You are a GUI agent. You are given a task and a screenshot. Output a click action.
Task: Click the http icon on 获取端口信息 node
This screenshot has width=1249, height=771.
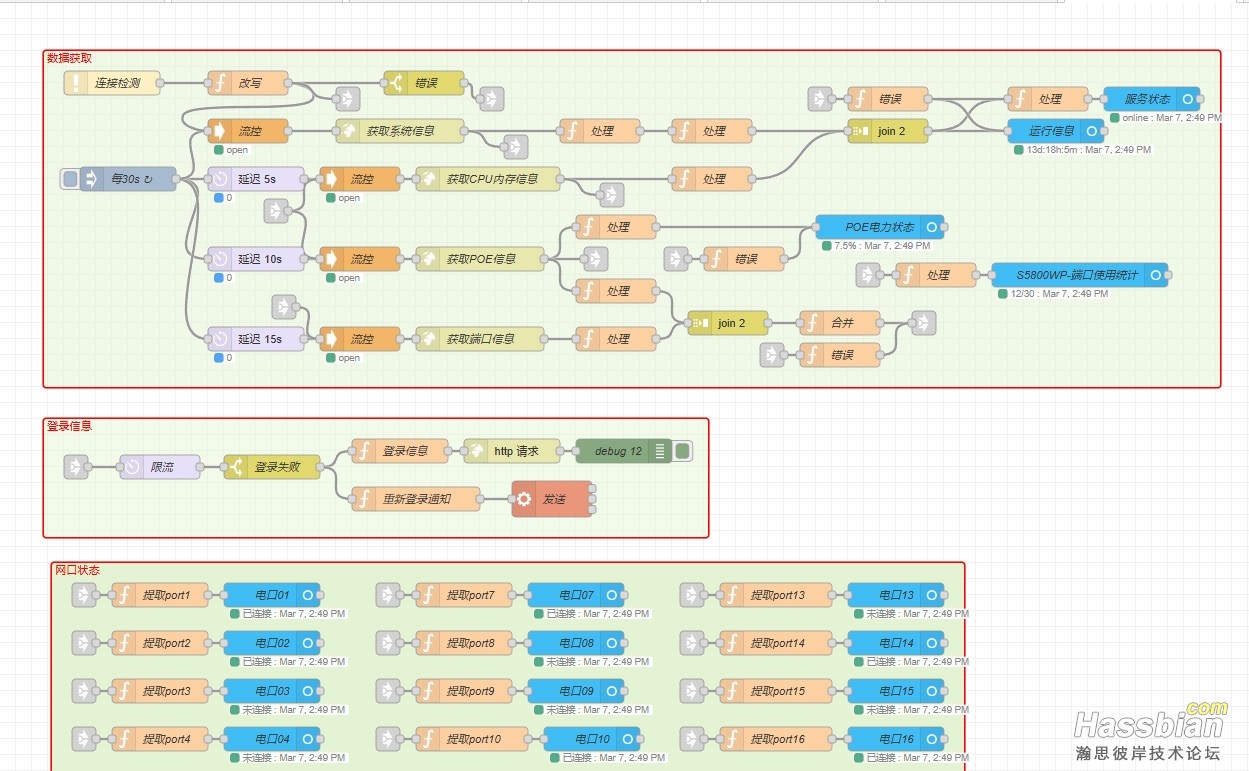(x=428, y=339)
